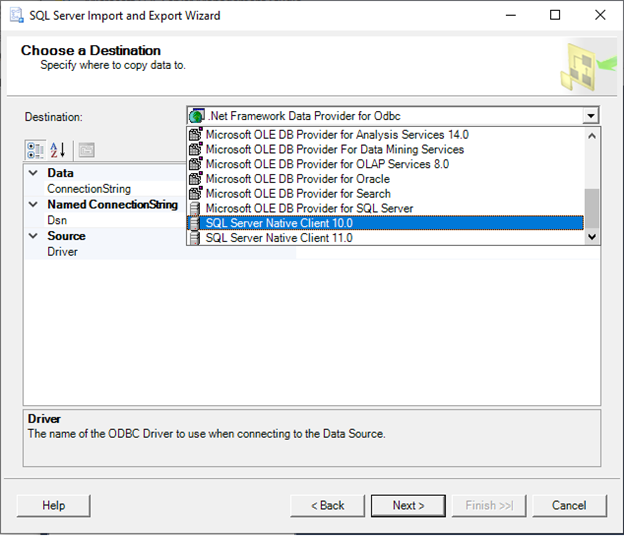624x536 pixels.
Task: Click the icon beside OLE DB Provider for Search
Action: pyautogui.click(x=195, y=193)
